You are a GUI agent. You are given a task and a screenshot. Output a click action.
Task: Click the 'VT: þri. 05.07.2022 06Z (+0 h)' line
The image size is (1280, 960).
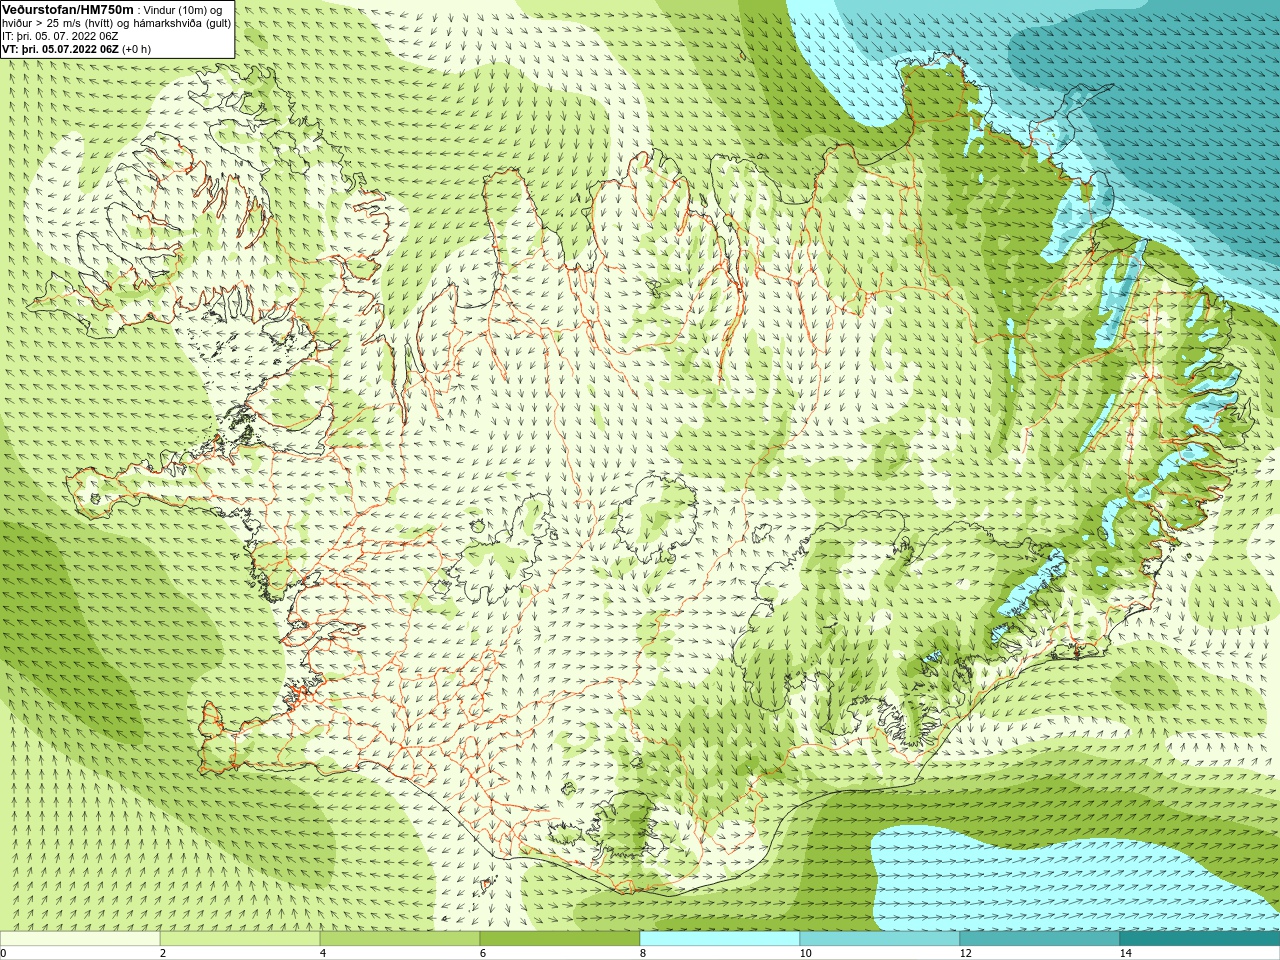point(77,49)
